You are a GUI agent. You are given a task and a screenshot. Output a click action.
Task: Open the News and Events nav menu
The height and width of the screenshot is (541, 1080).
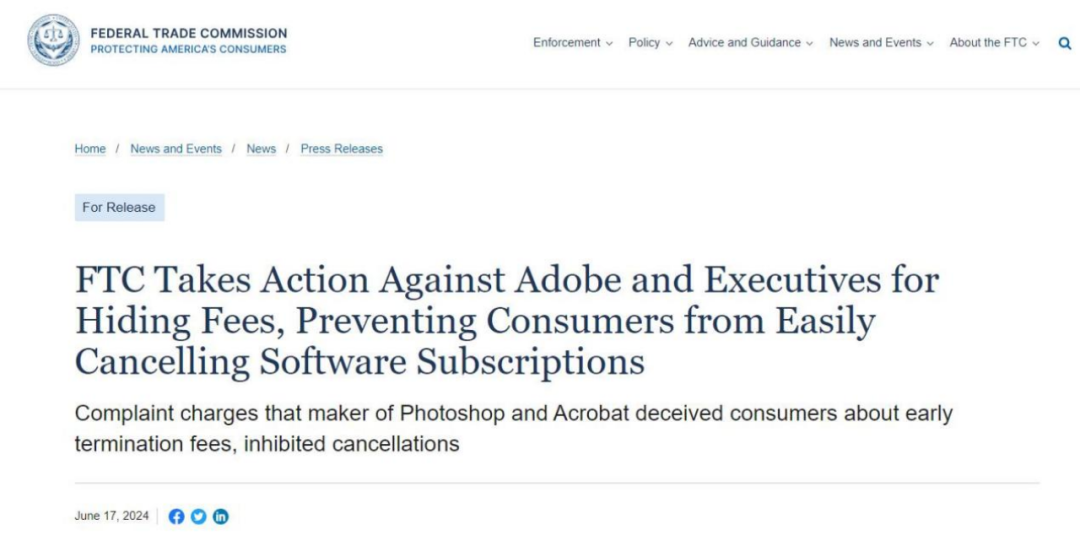(x=880, y=43)
